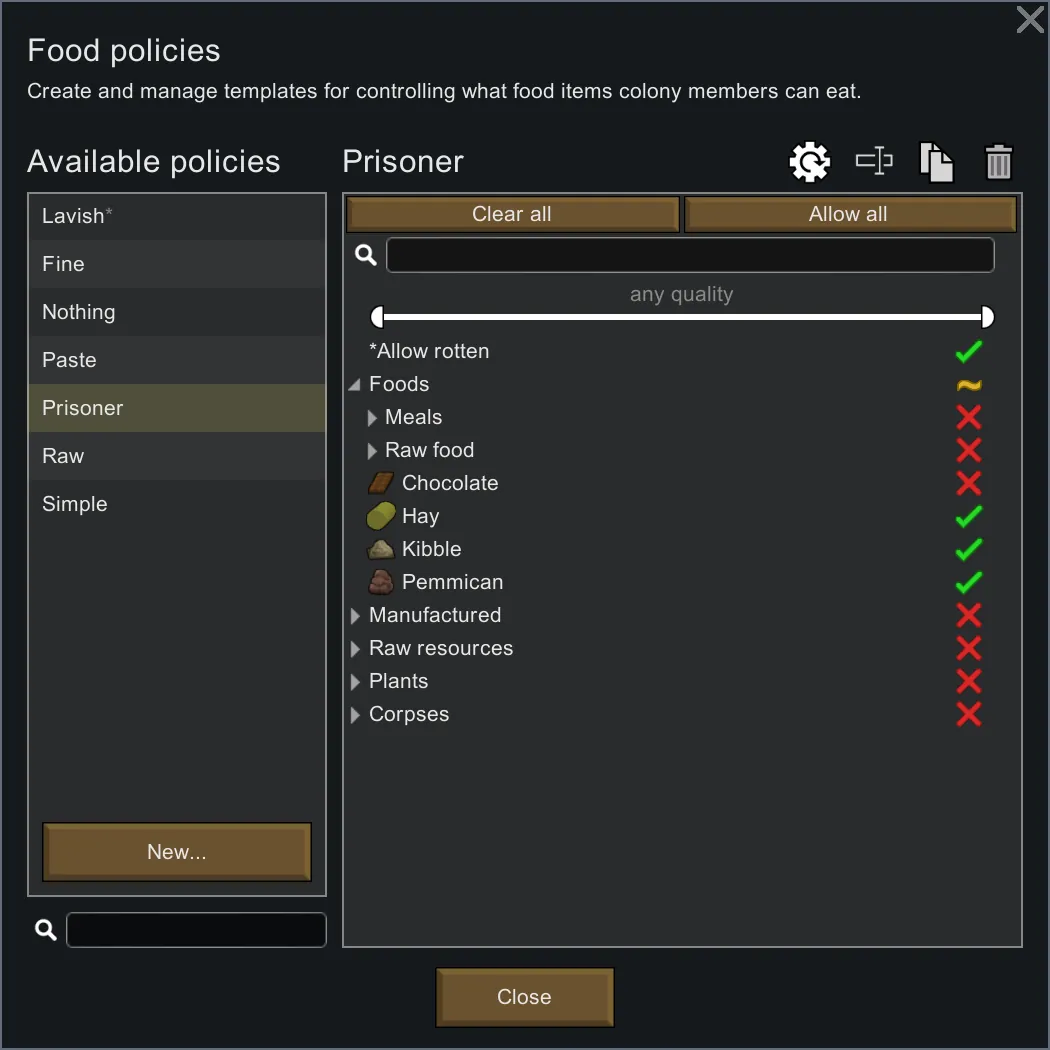Click the Hay bale icon
Image resolution: width=1050 pixels, height=1050 pixels.
(381, 516)
